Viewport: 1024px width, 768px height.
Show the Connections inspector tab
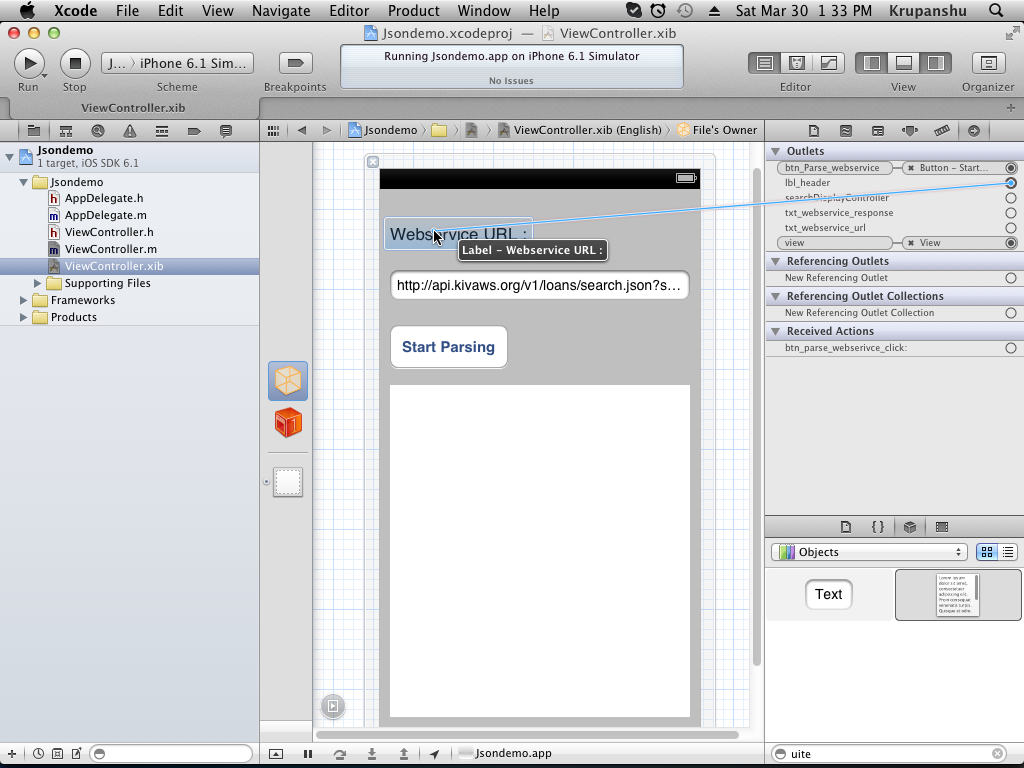973,131
